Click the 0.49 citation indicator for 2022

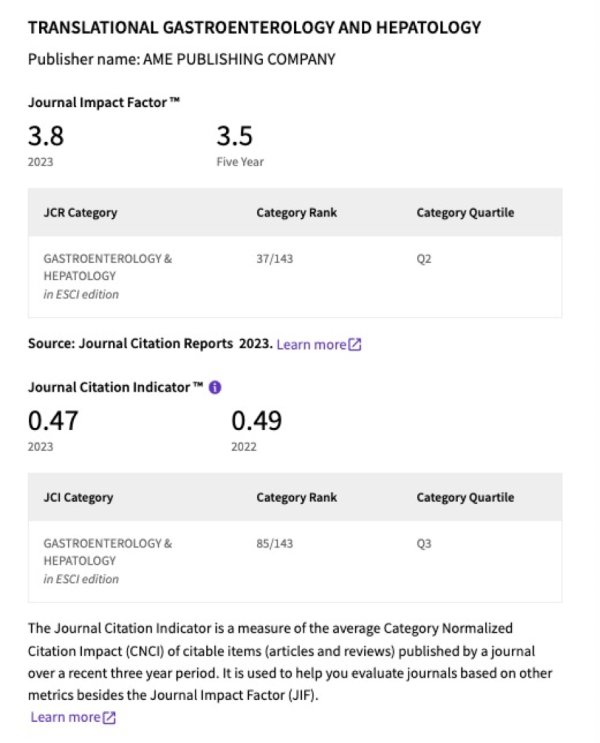coord(256,421)
